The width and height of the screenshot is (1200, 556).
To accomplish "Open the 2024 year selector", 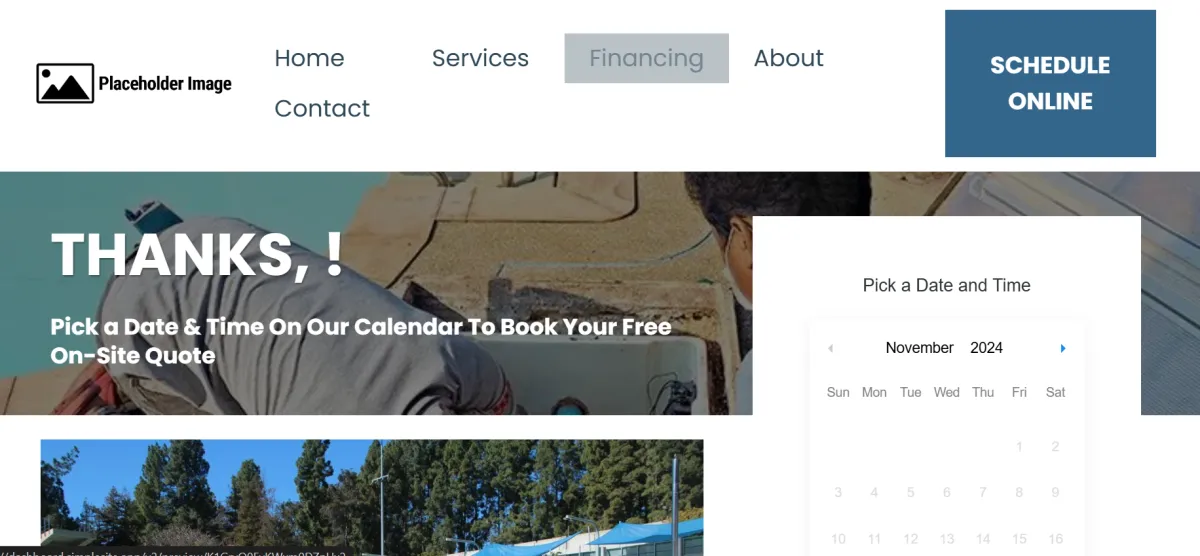I will [986, 348].
